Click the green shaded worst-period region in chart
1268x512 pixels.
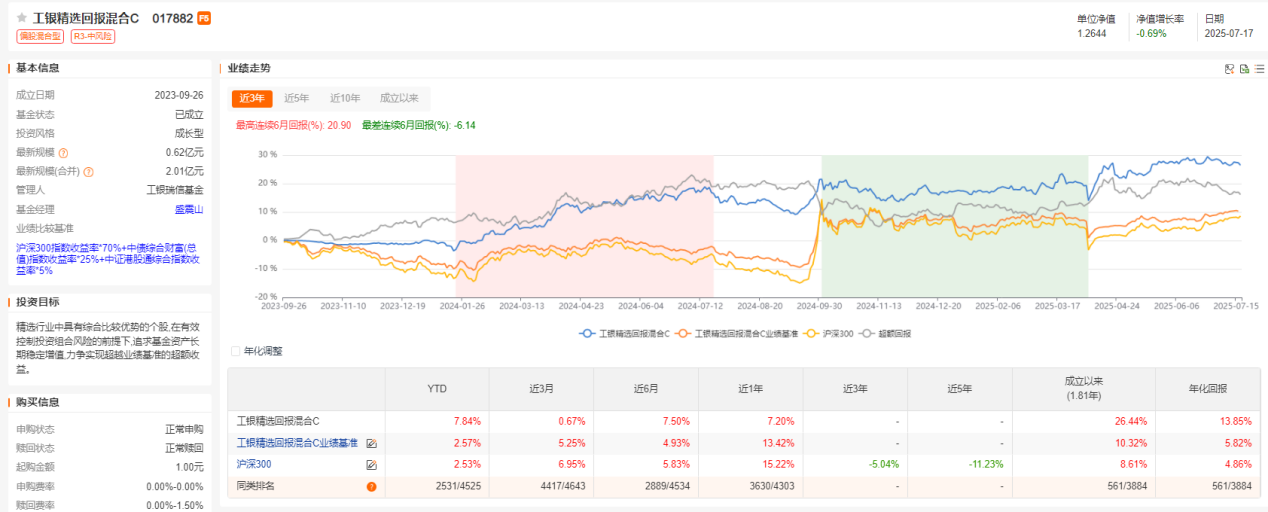click(954, 226)
